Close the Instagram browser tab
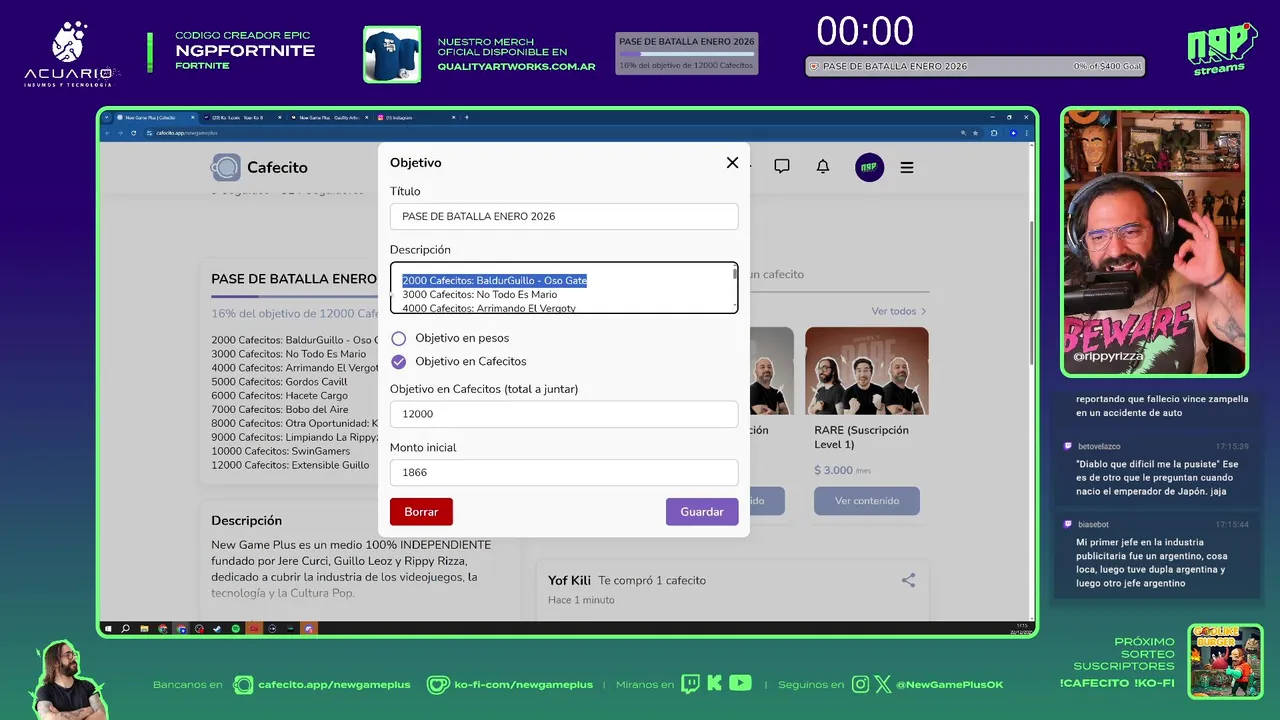Viewport: 1280px width, 720px height. click(451, 117)
